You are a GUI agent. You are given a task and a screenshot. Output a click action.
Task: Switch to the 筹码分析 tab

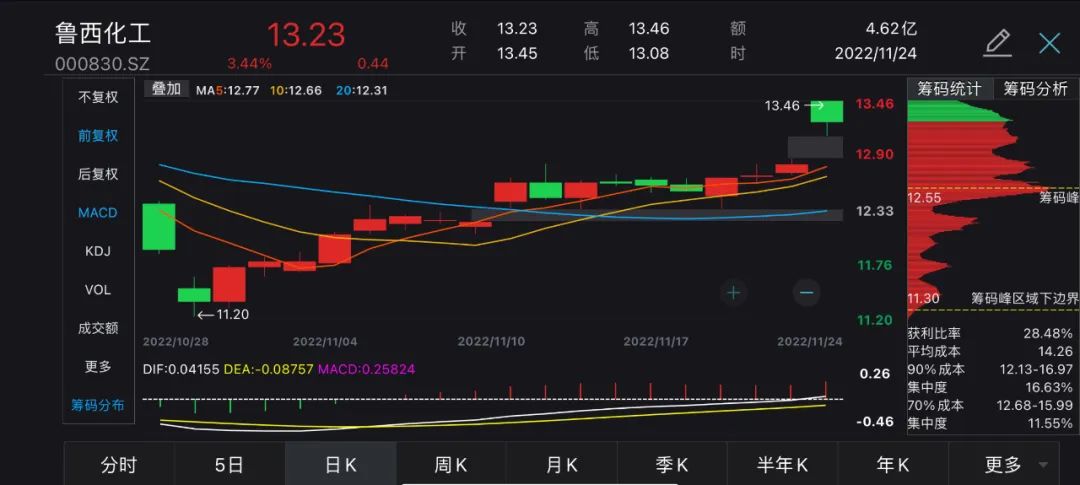pos(1035,89)
